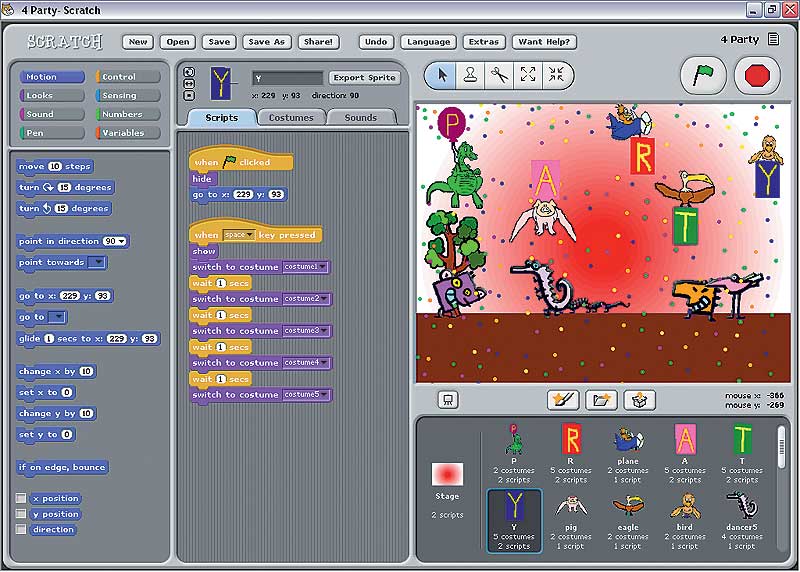Get a surprise sprite icon
Image resolution: width=800 pixels, height=572 pixels.
pyautogui.click(x=639, y=400)
